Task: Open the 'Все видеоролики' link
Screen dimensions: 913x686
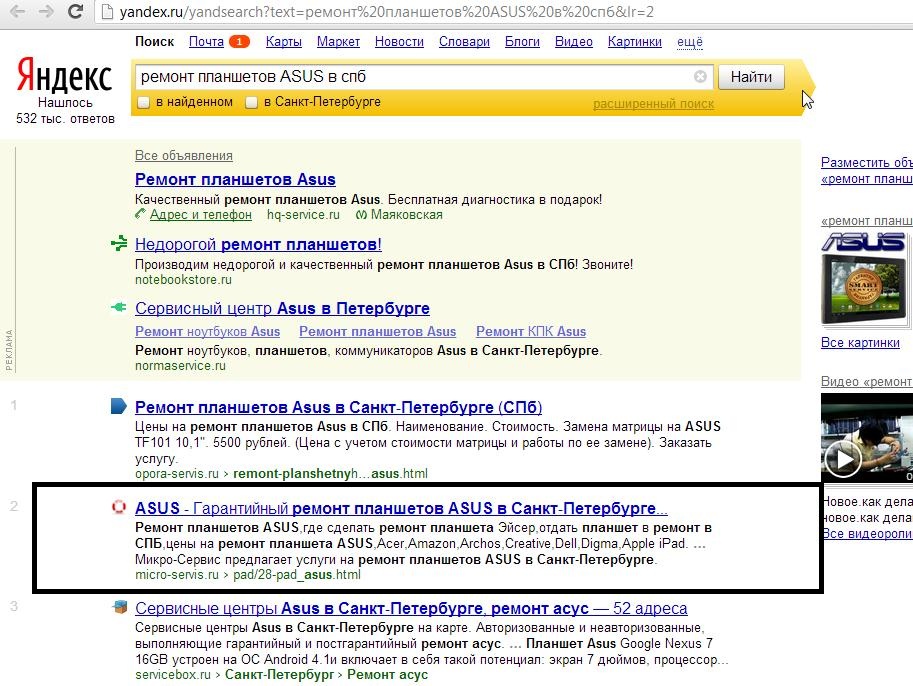Action: [x=867, y=533]
